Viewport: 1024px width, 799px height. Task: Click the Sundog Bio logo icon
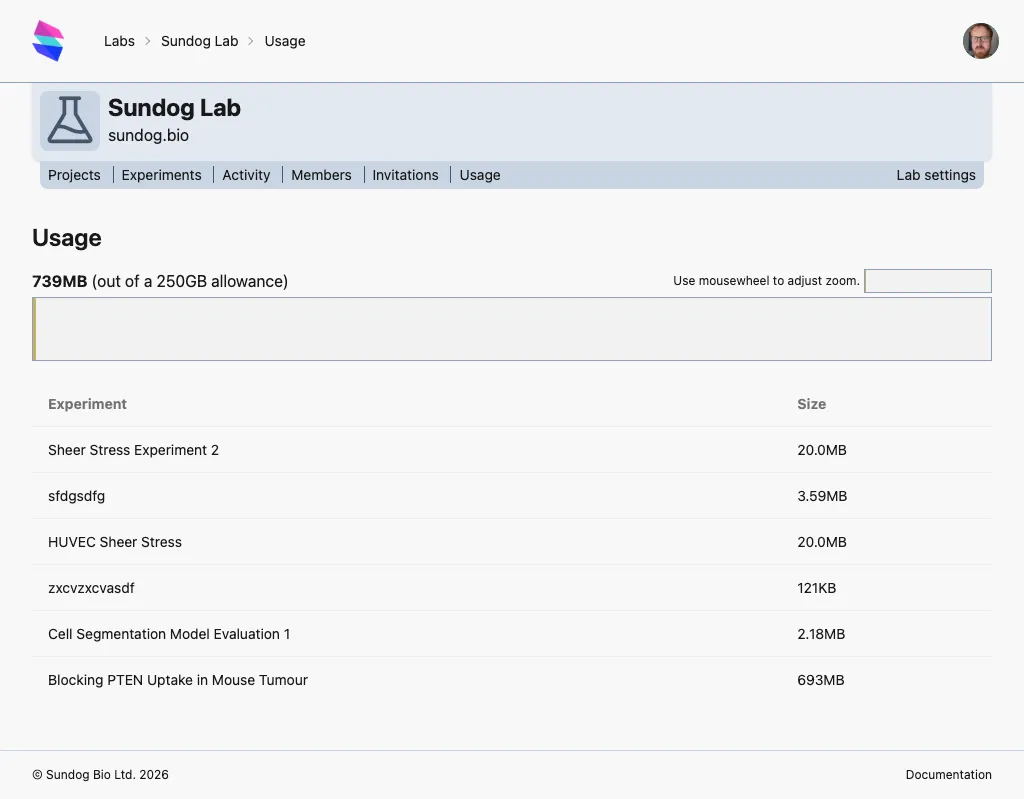click(48, 41)
